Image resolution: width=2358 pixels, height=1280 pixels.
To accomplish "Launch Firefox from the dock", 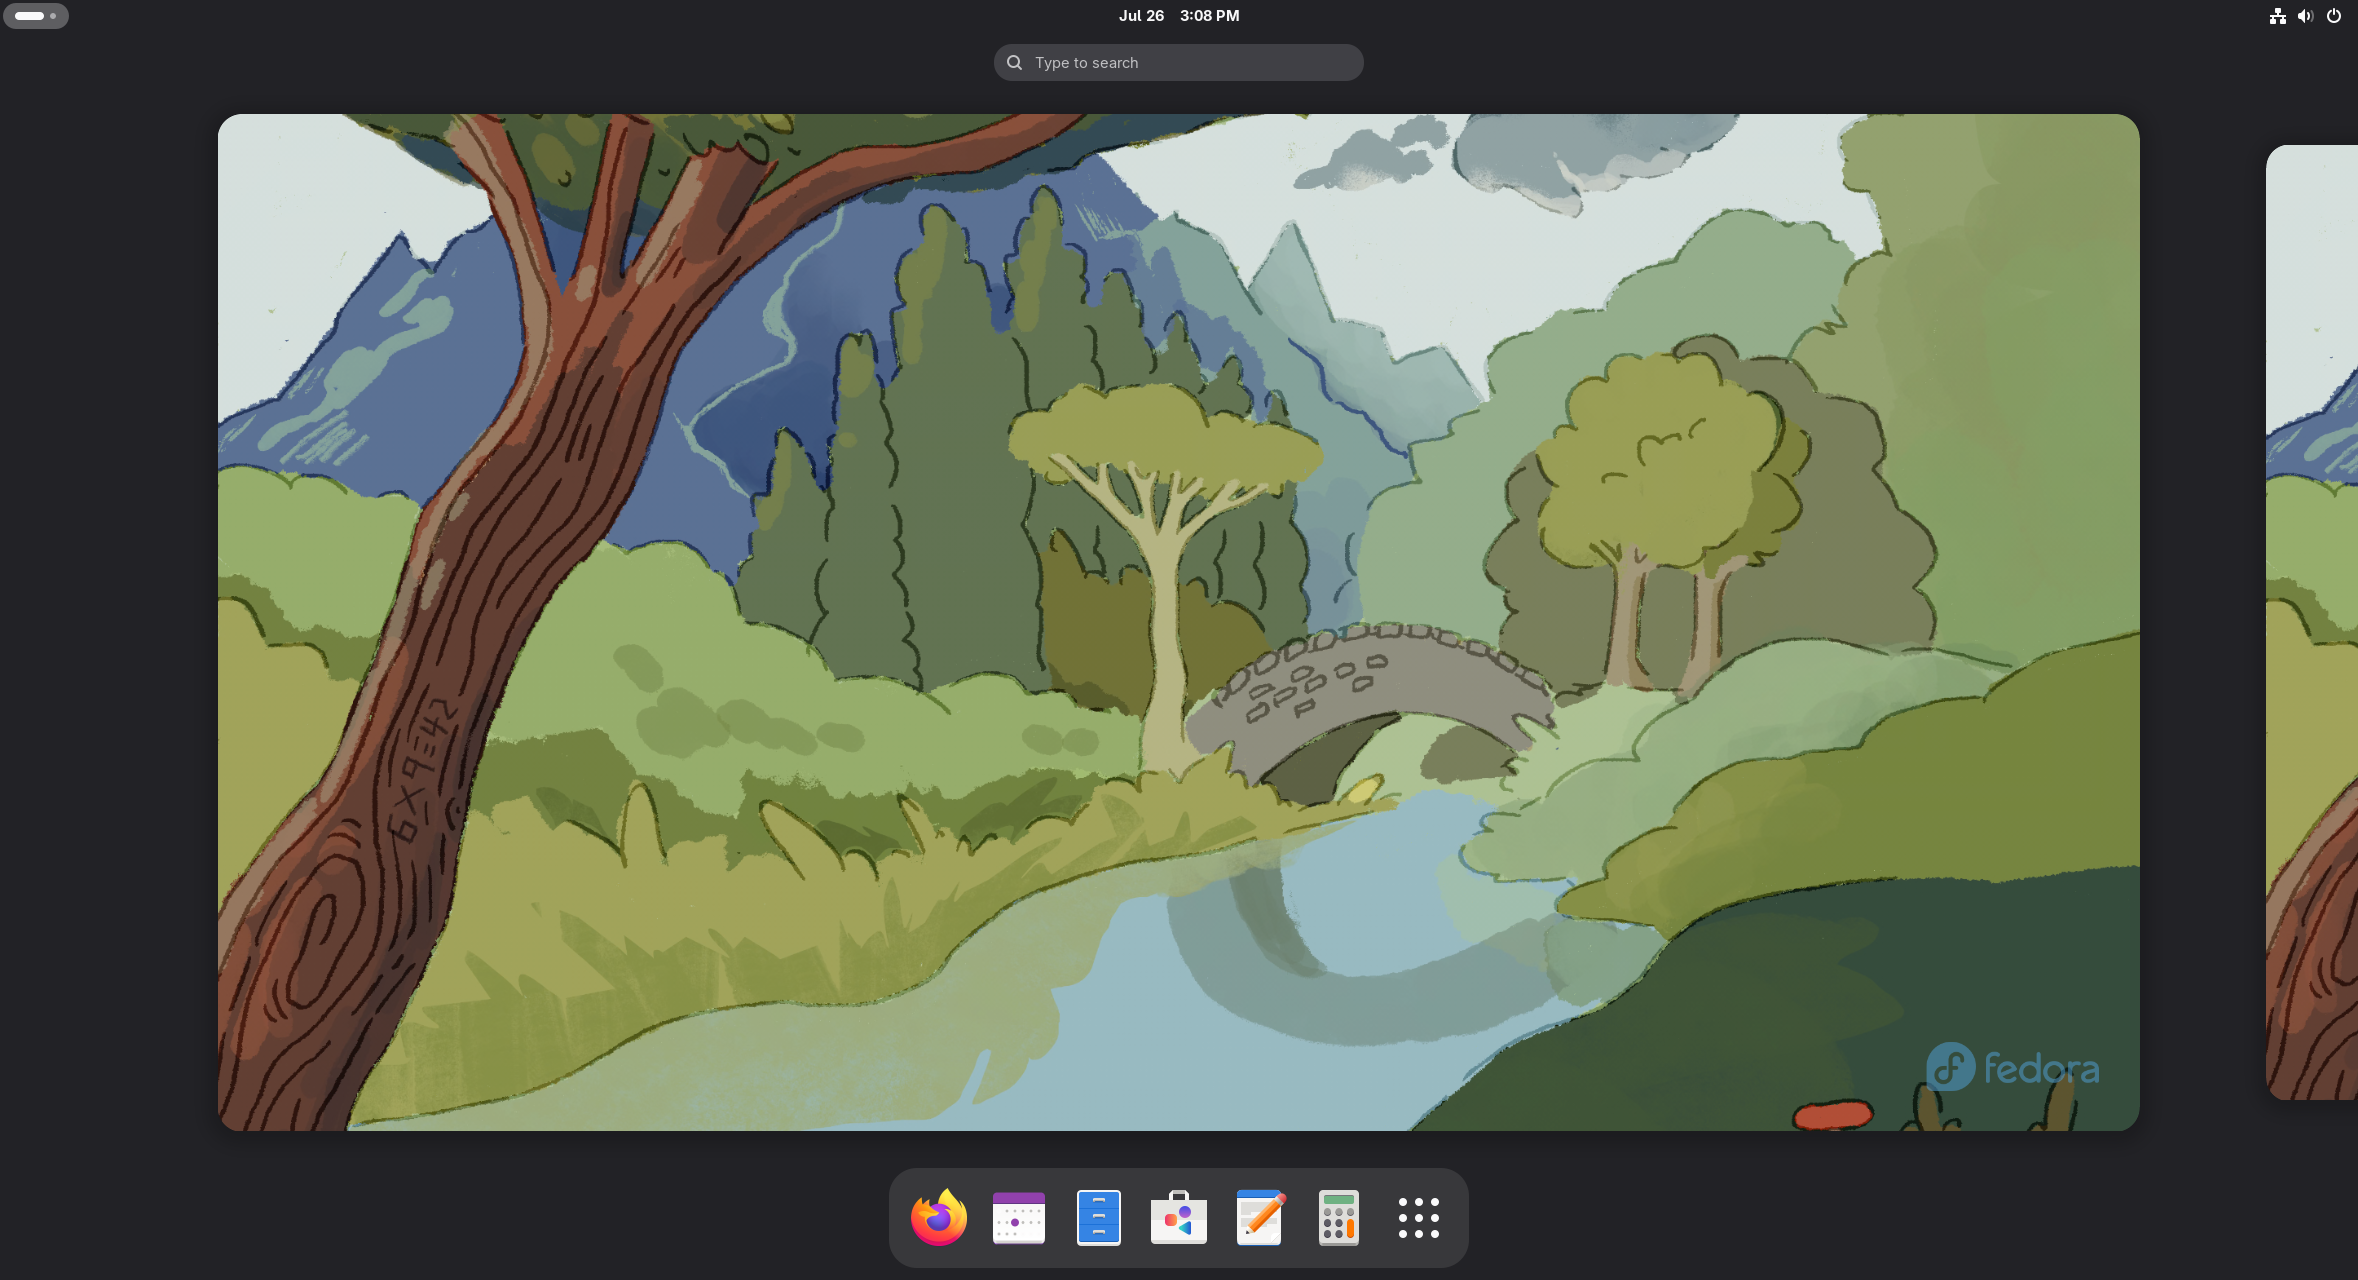I will coord(938,1217).
